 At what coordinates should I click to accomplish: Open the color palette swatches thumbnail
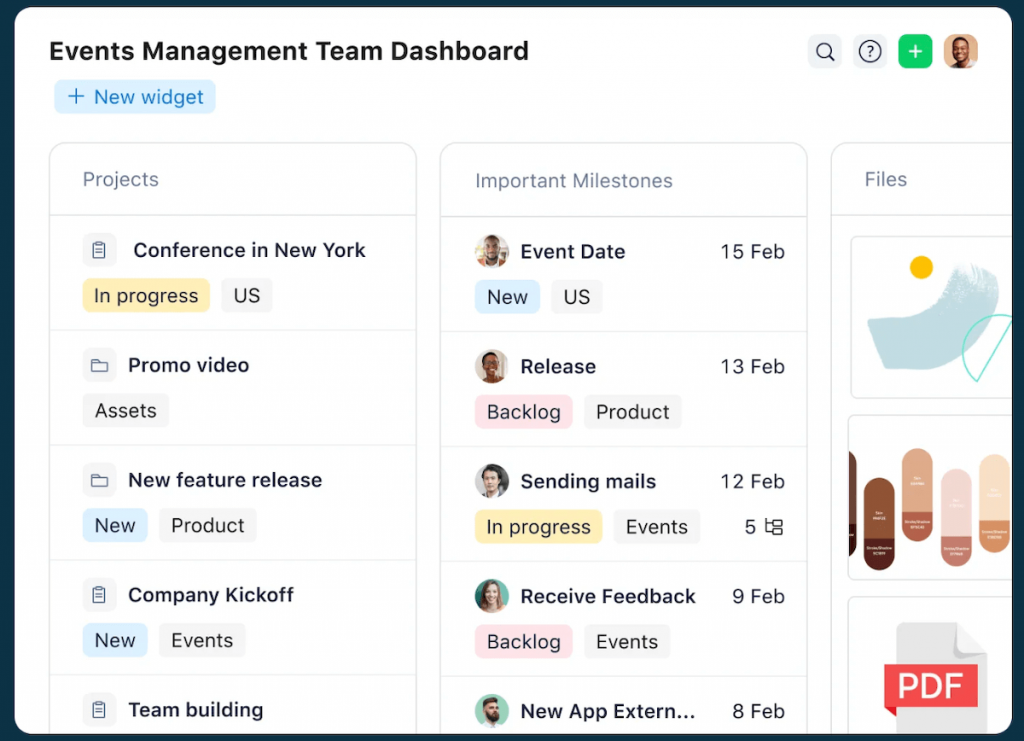pyautogui.click(x=930, y=498)
